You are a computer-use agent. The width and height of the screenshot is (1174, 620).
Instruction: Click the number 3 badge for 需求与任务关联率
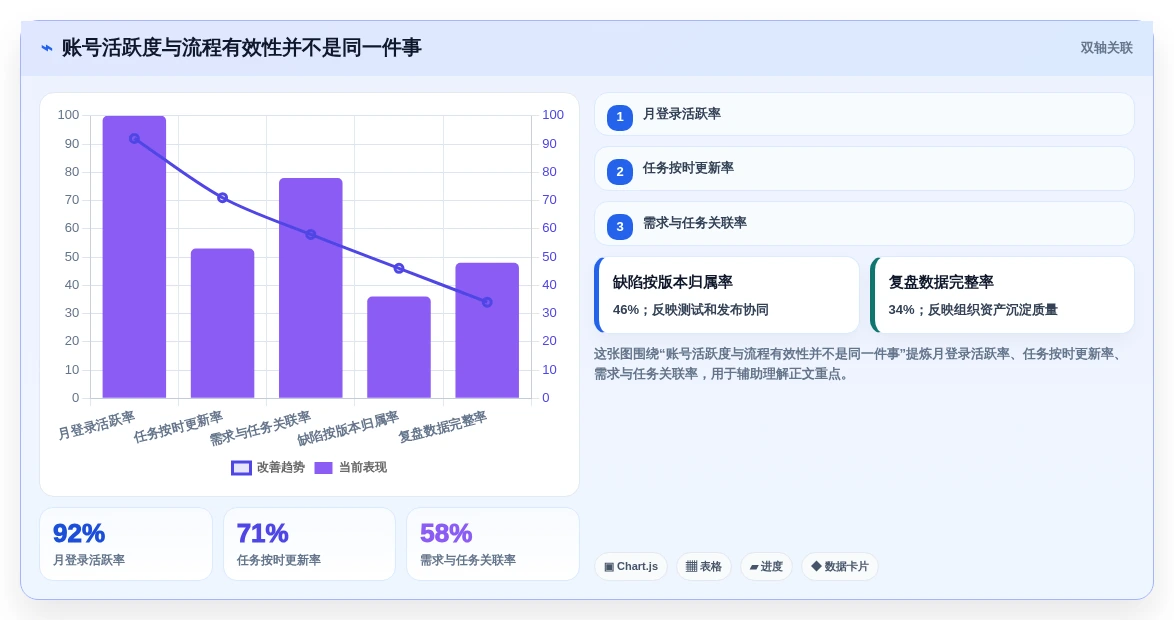(x=620, y=226)
